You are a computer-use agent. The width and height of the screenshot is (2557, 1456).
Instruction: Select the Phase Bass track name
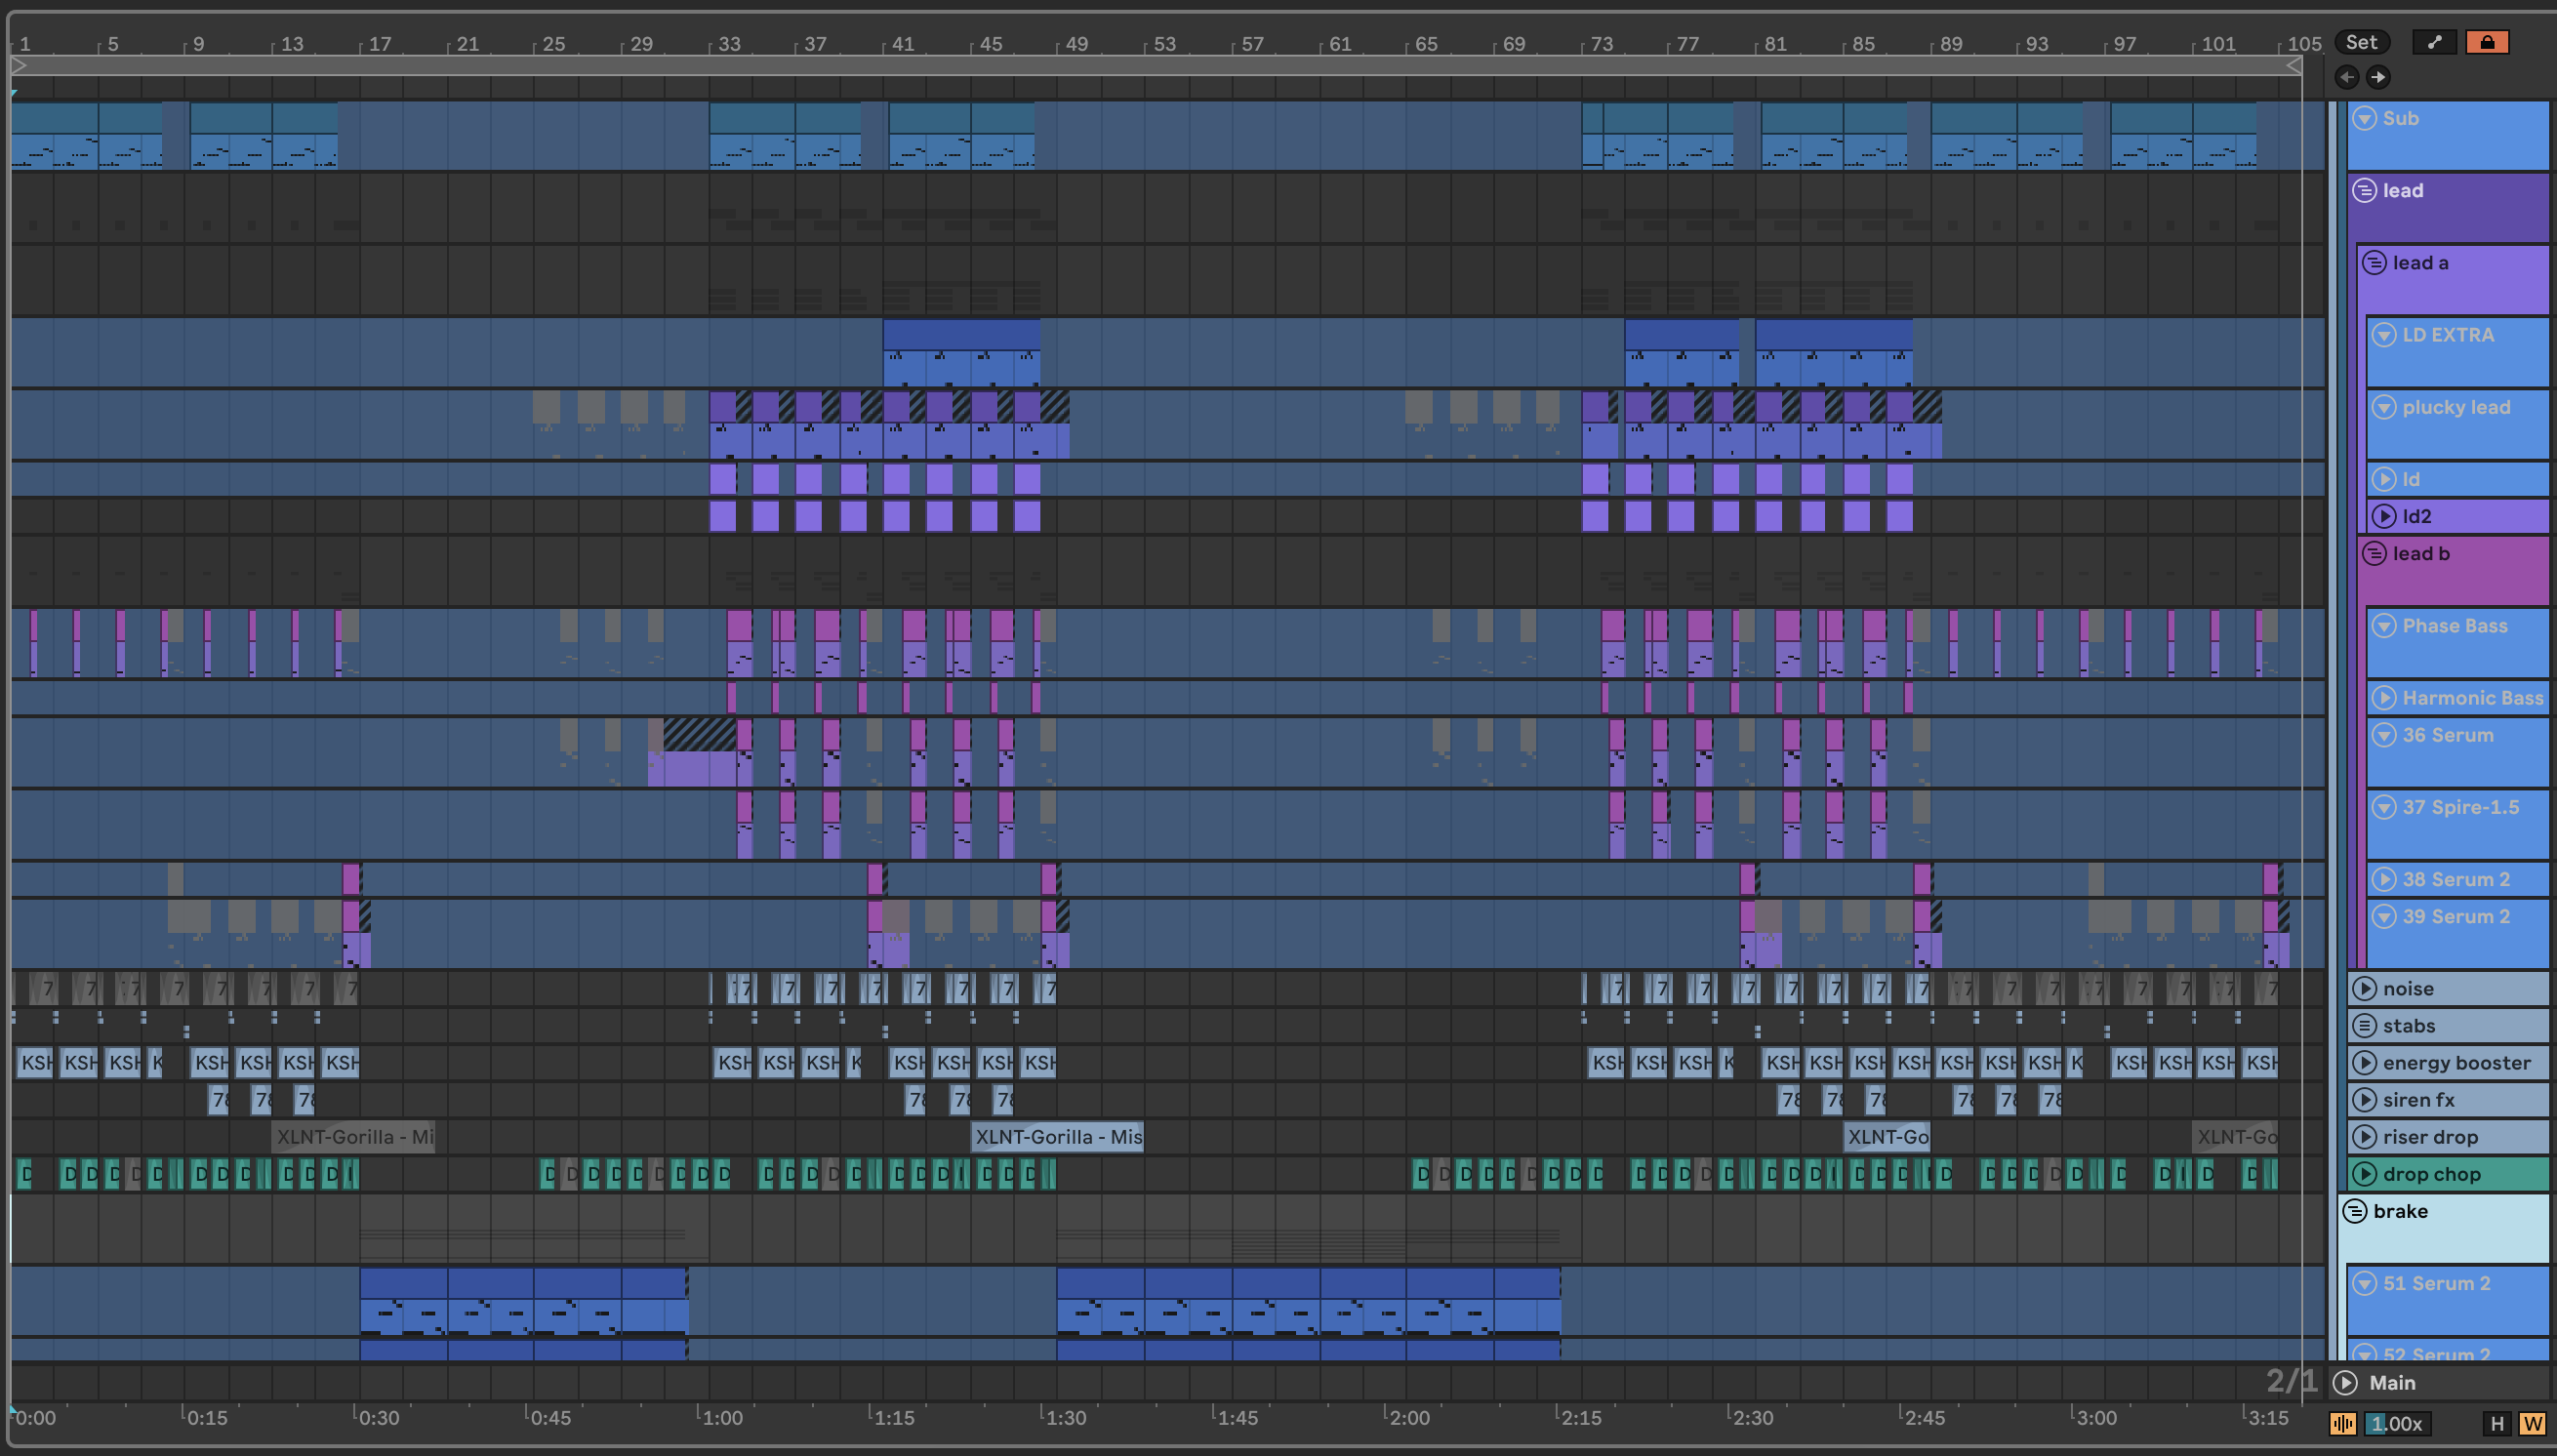point(2455,626)
